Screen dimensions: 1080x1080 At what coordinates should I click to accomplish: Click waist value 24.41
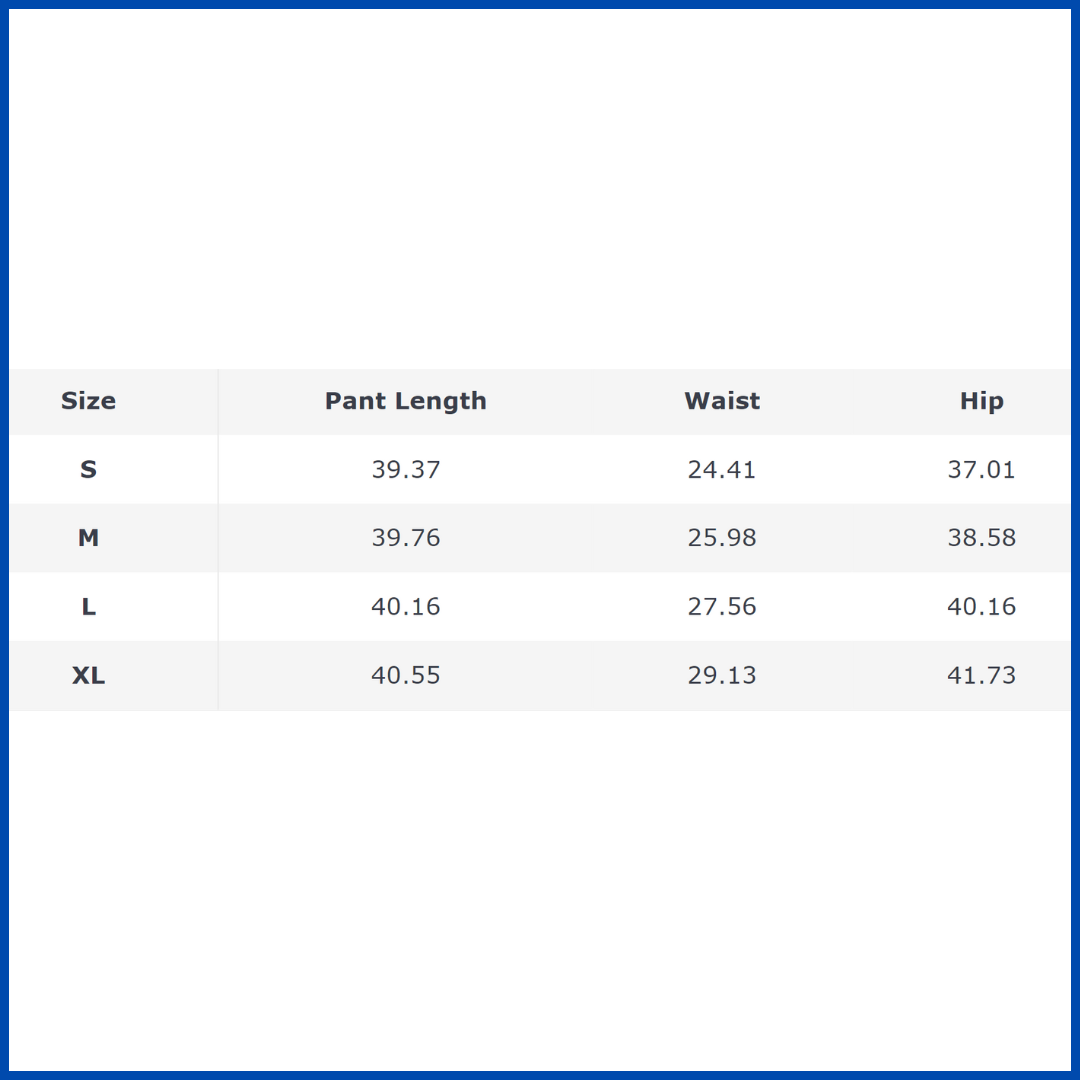tap(722, 469)
